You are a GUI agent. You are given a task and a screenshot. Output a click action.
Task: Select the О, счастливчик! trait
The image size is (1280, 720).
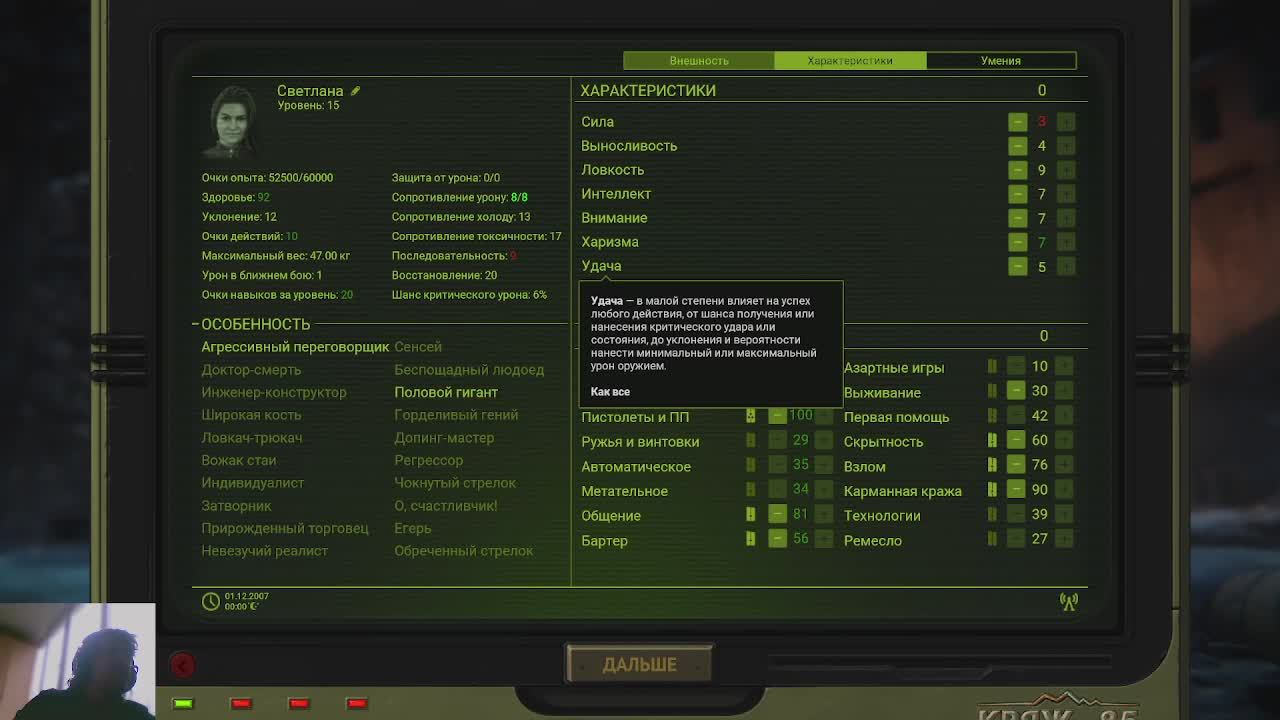coord(446,505)
